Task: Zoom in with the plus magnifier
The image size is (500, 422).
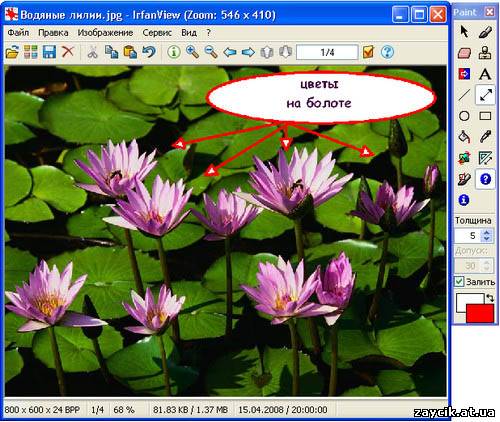Action: (x=192, y=52)
